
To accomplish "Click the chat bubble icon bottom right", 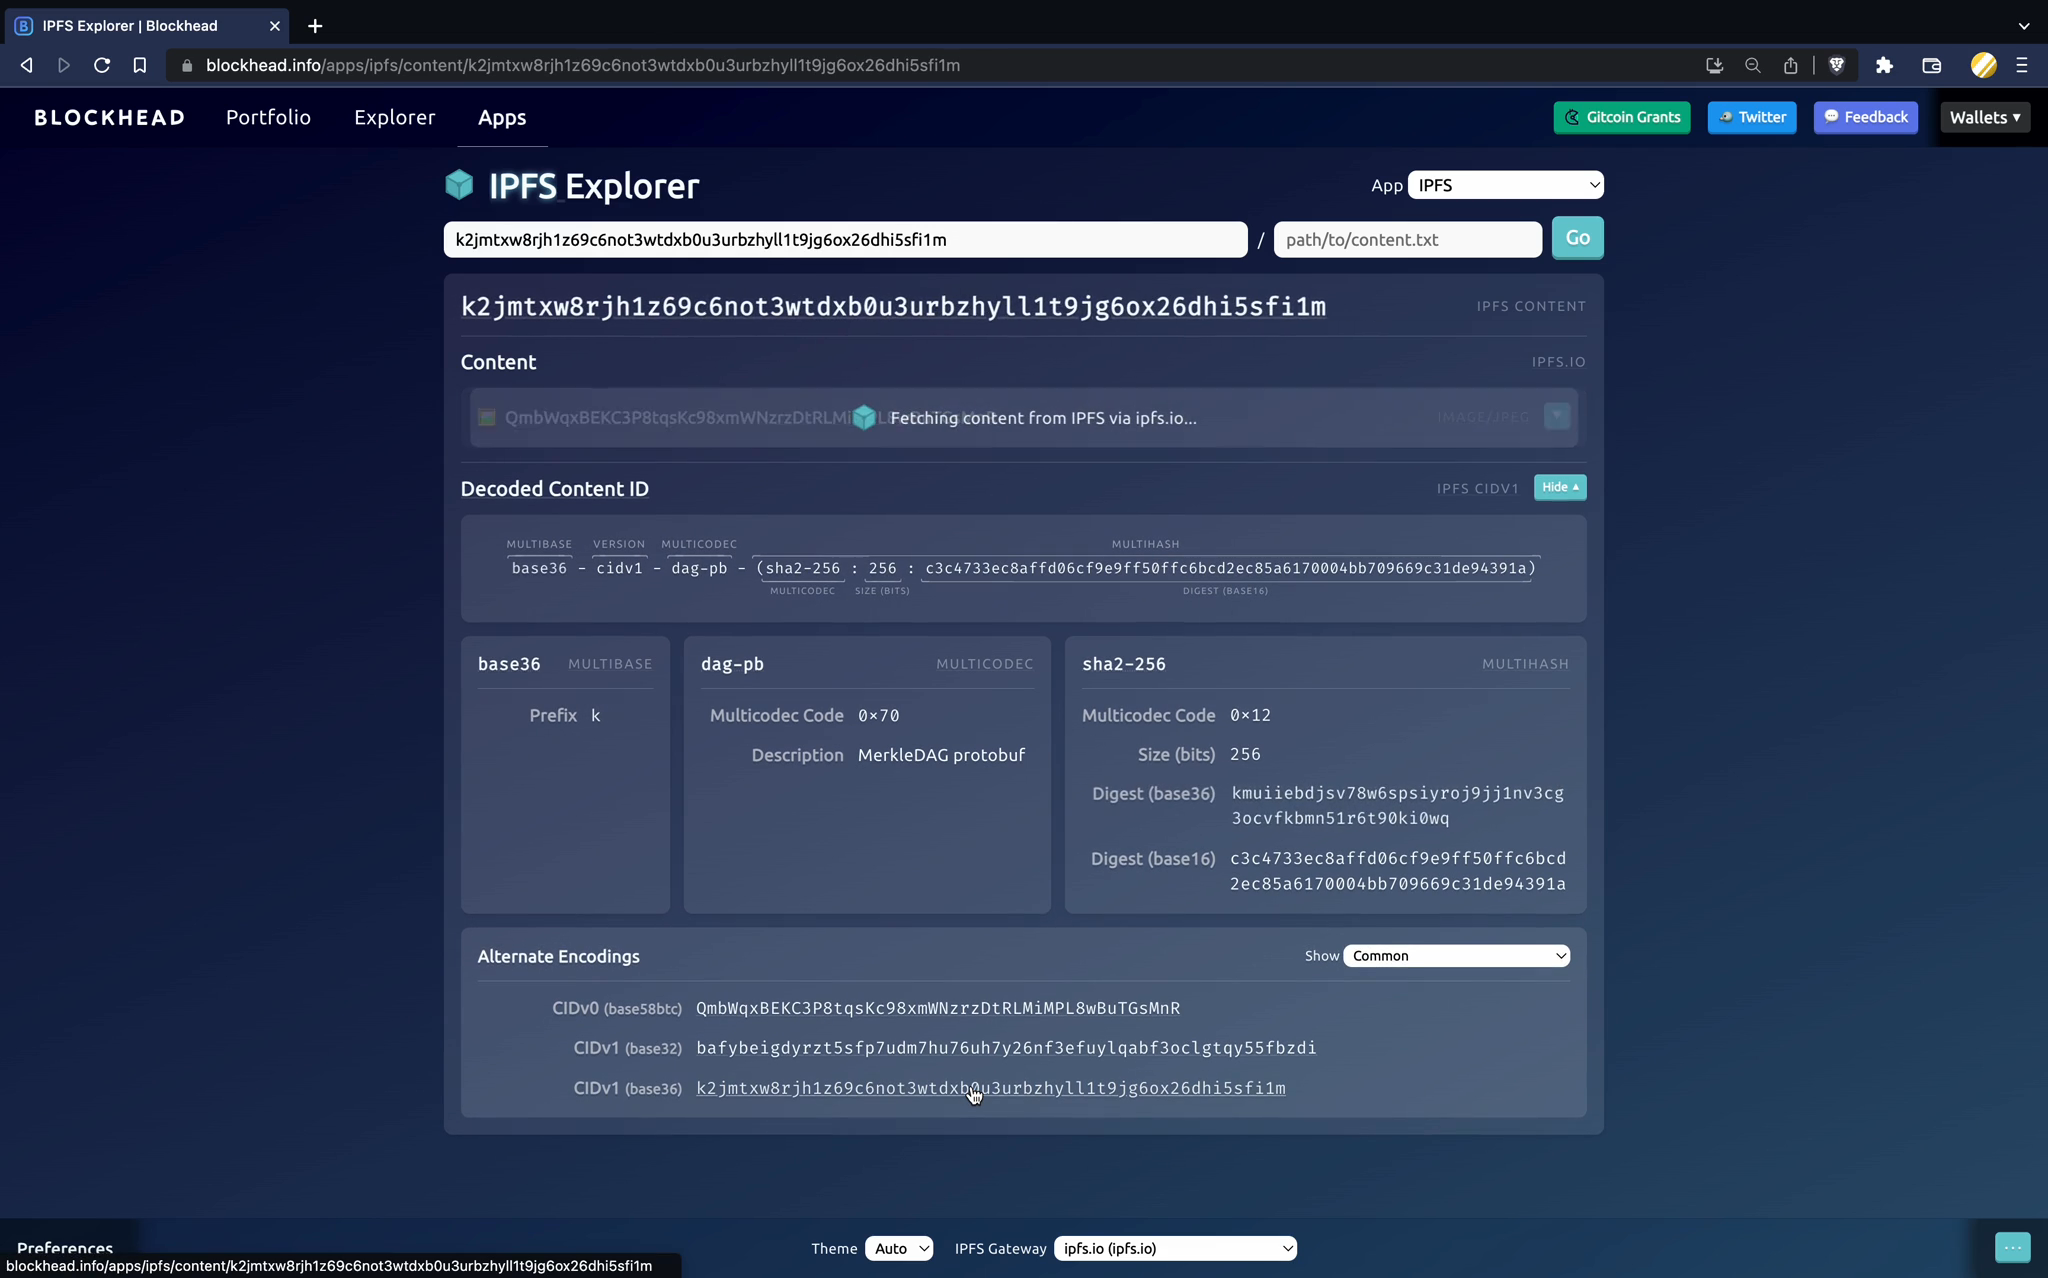I will click(2013, 1247).
